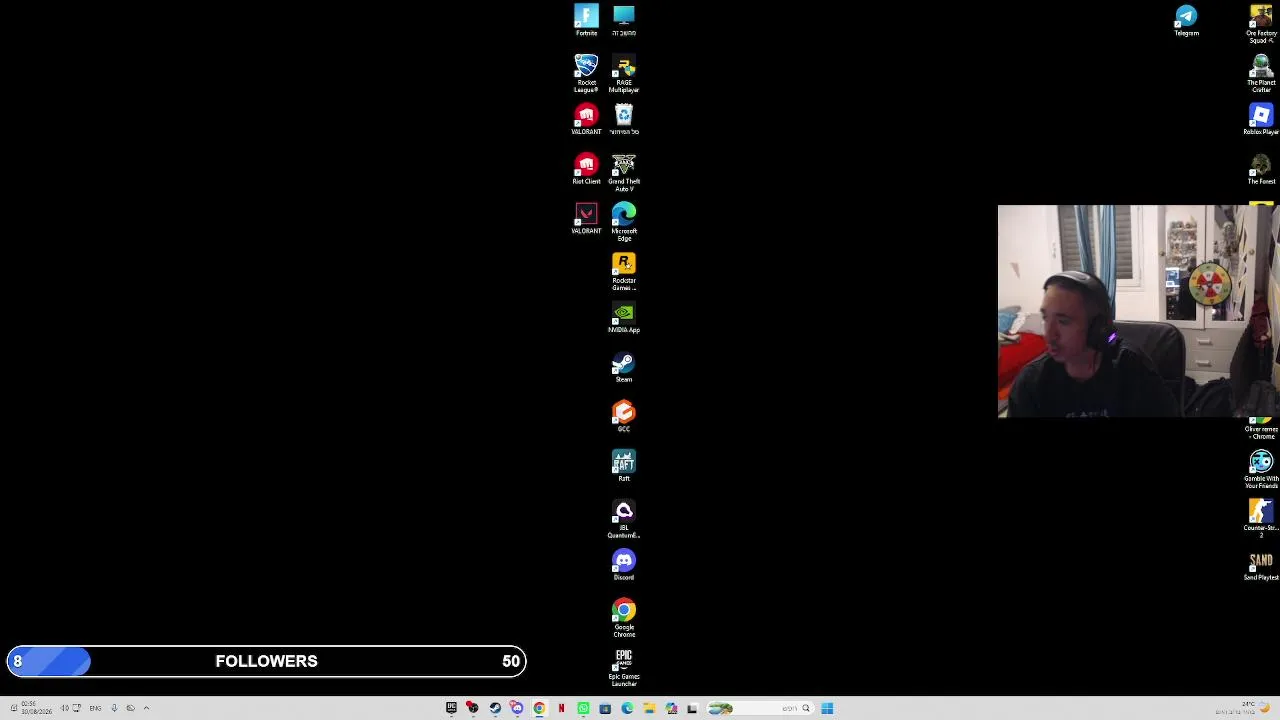Select the VALORANT shortcut with the dark square icon
This screenshot has width=1280, height=720.
[586, 219]
